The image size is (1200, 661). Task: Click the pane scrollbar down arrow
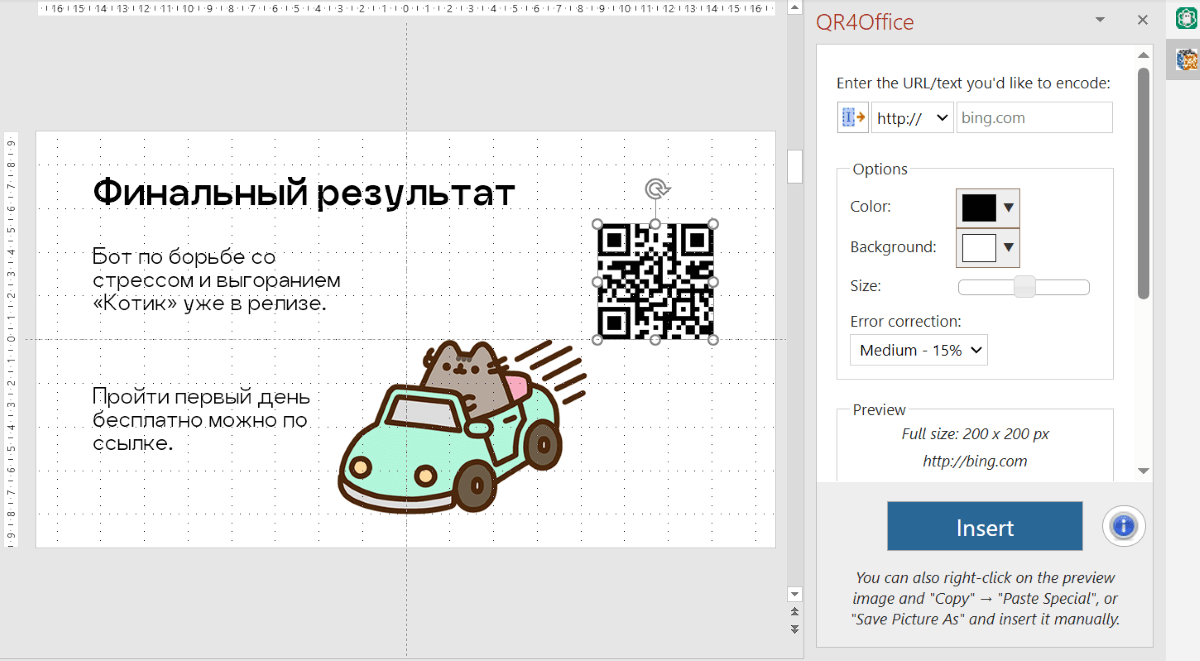click(x=1144, y=470)
